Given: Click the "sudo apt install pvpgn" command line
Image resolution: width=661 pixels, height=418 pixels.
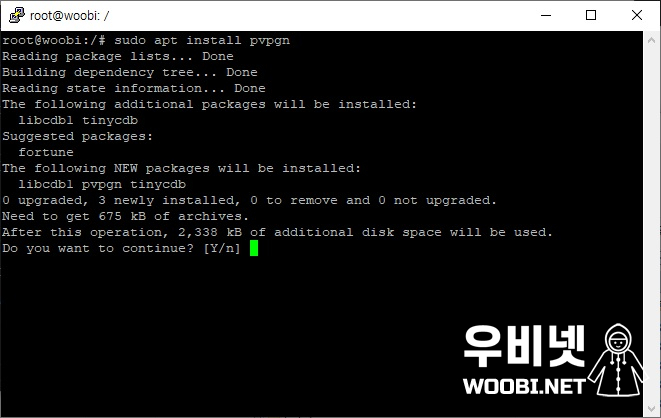Looking at the screenshot, I should click(202, 40).
